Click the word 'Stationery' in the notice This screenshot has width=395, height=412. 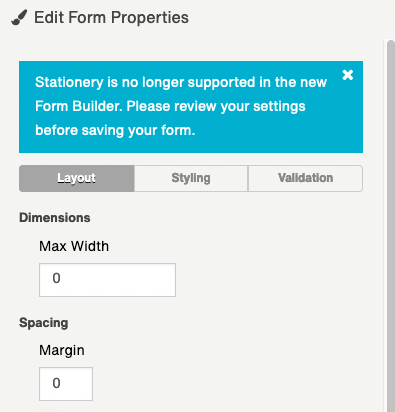tap(69, 82)
